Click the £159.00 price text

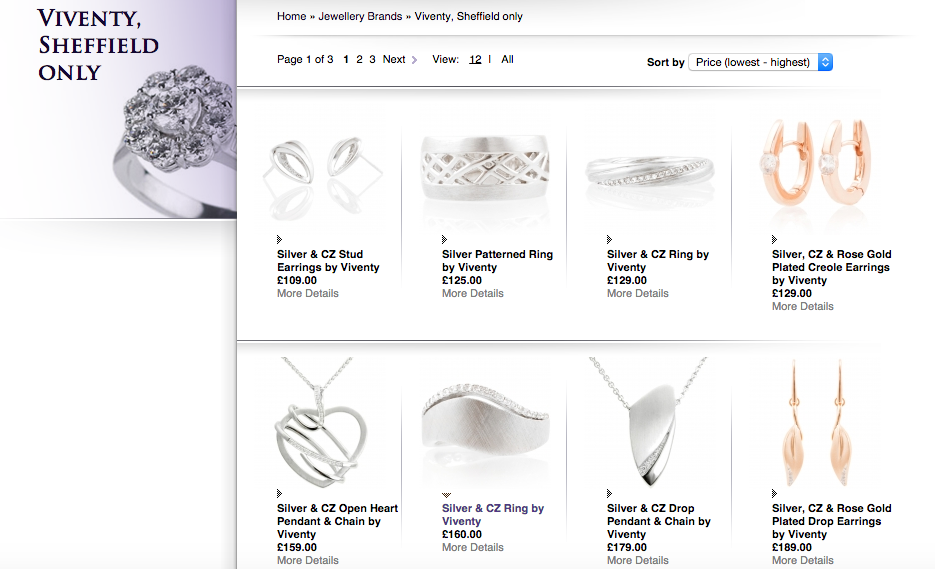[297, 548]
